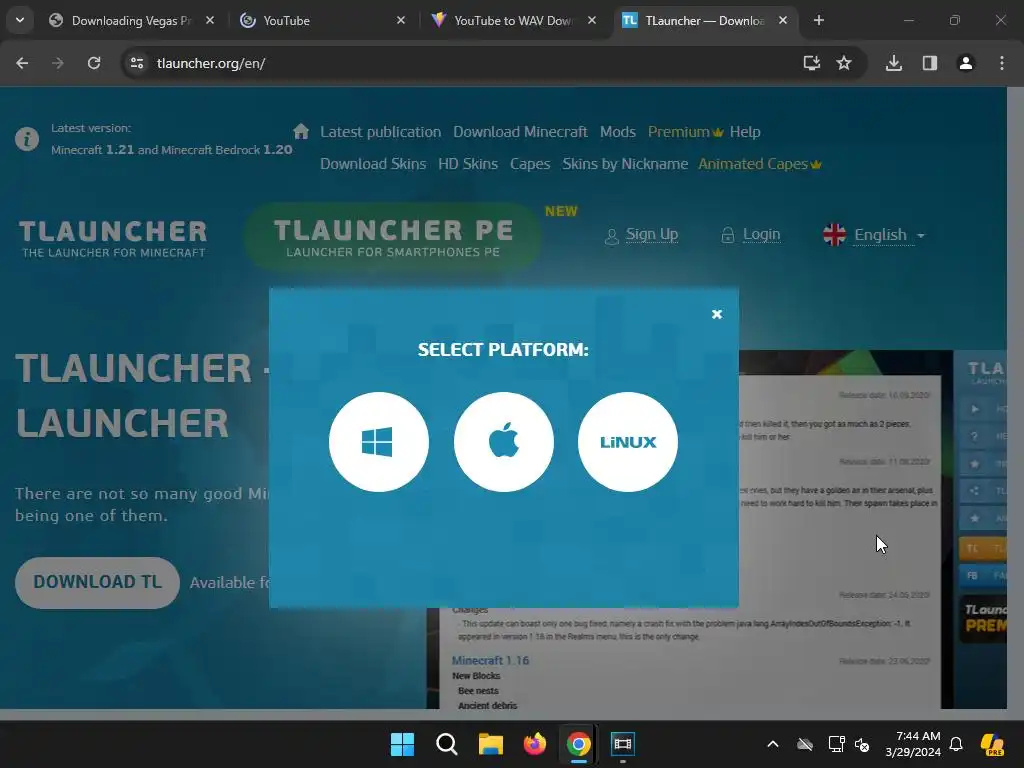Bookmark this page with the star icon
The height and width of the screenshot is (768, 1024).
[x=844, y=63]
